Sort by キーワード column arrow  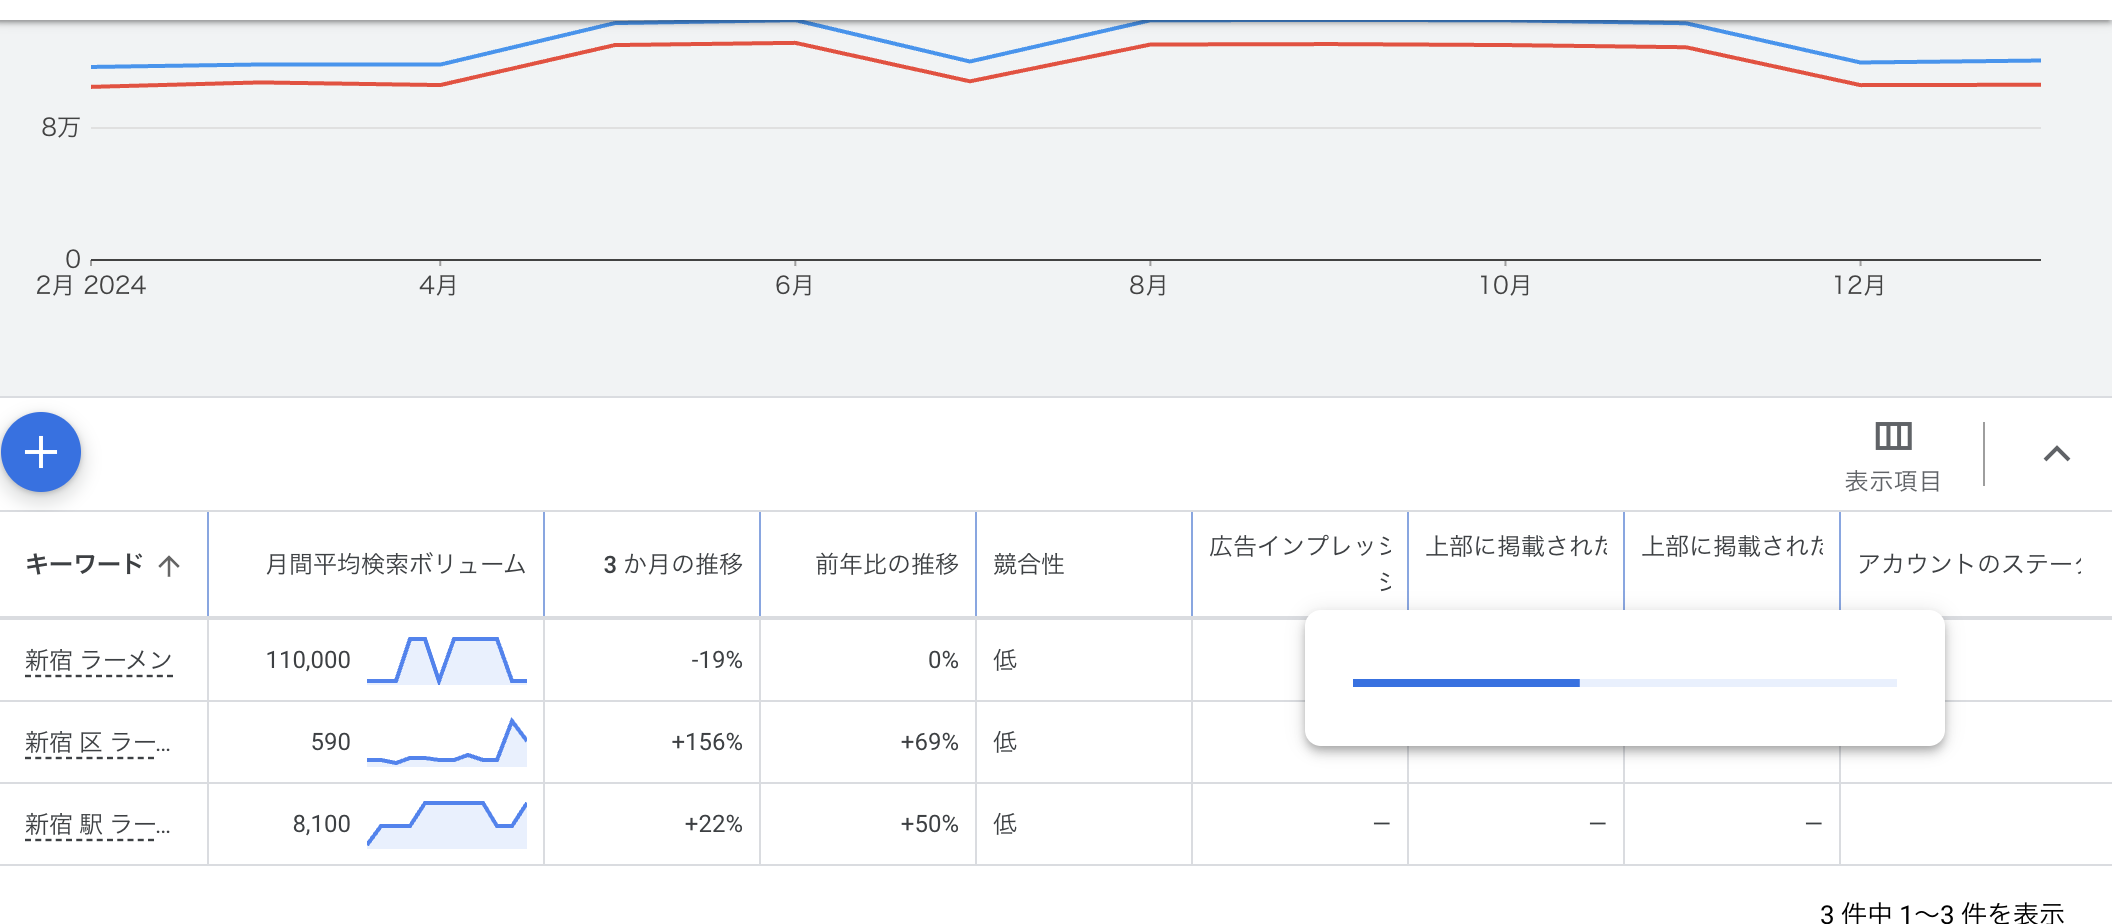coord(169,566)
